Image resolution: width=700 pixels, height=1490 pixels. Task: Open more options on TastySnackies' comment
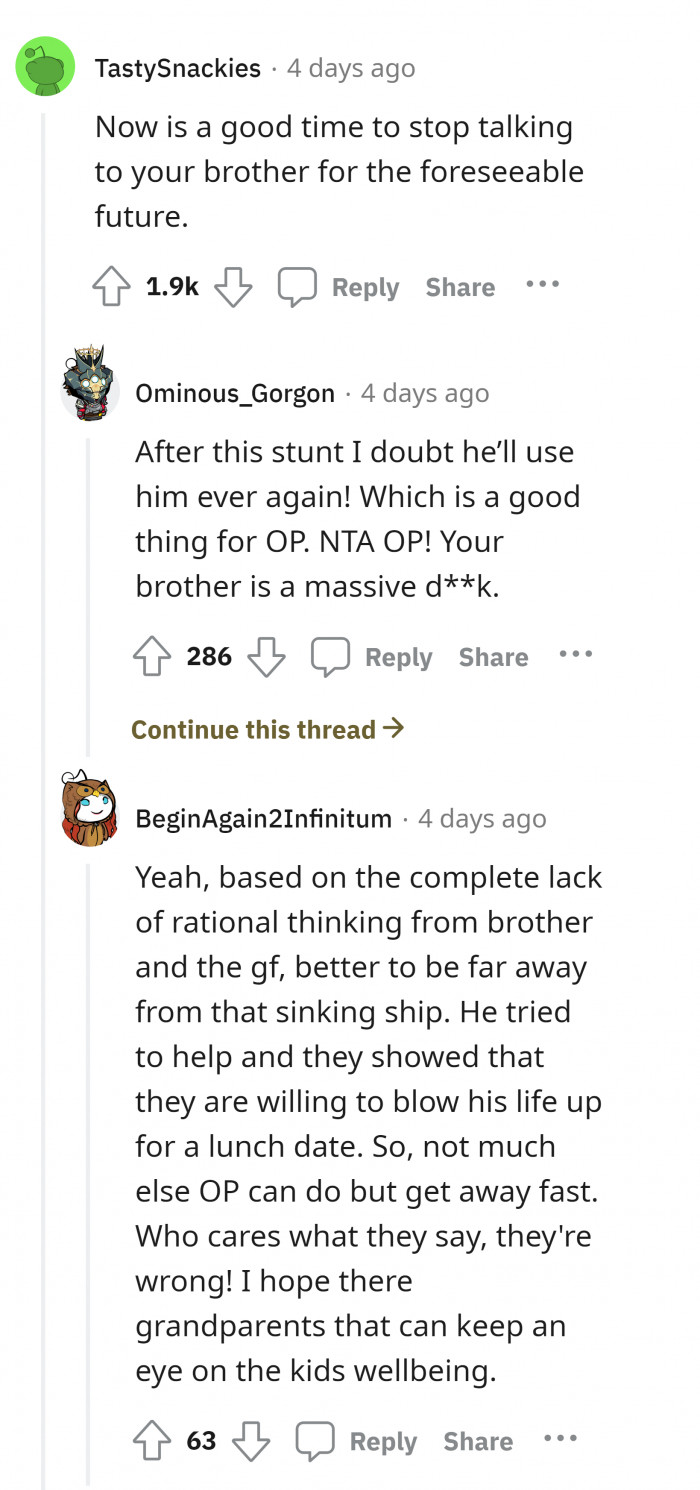tap(542, 285)
